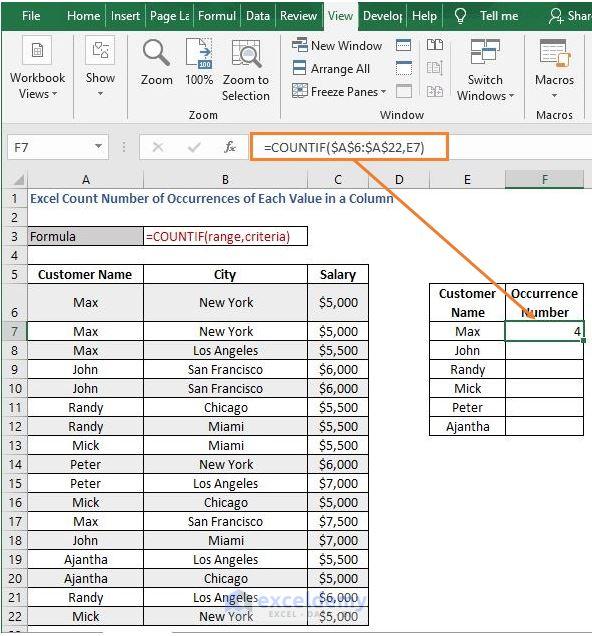Click in the Tell me search box
Image resolution: width=592 pixels, height=636 pixels.
(x=499, y=16)
